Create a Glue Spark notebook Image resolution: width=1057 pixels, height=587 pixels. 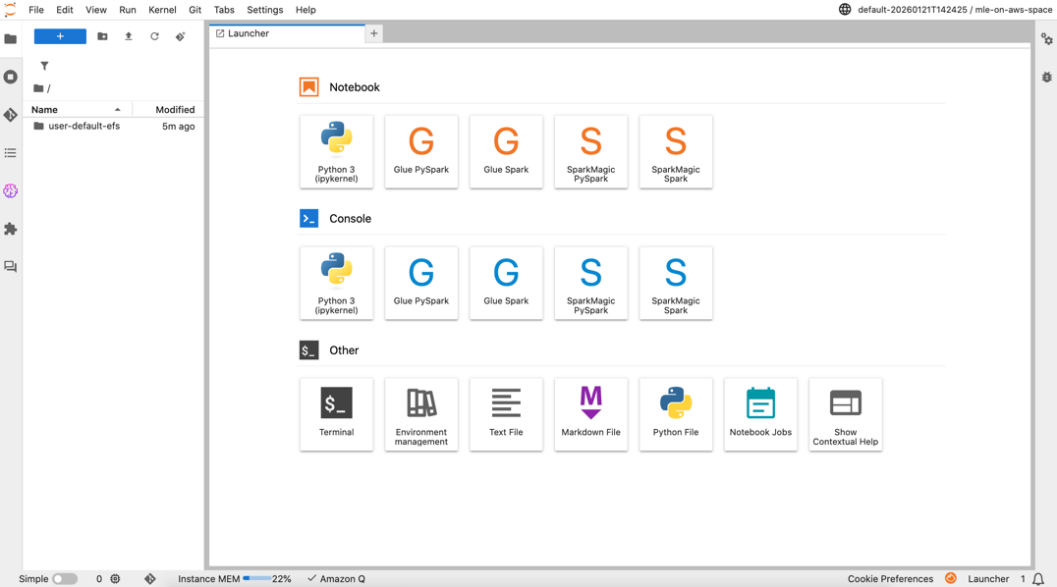coord(506,152)
